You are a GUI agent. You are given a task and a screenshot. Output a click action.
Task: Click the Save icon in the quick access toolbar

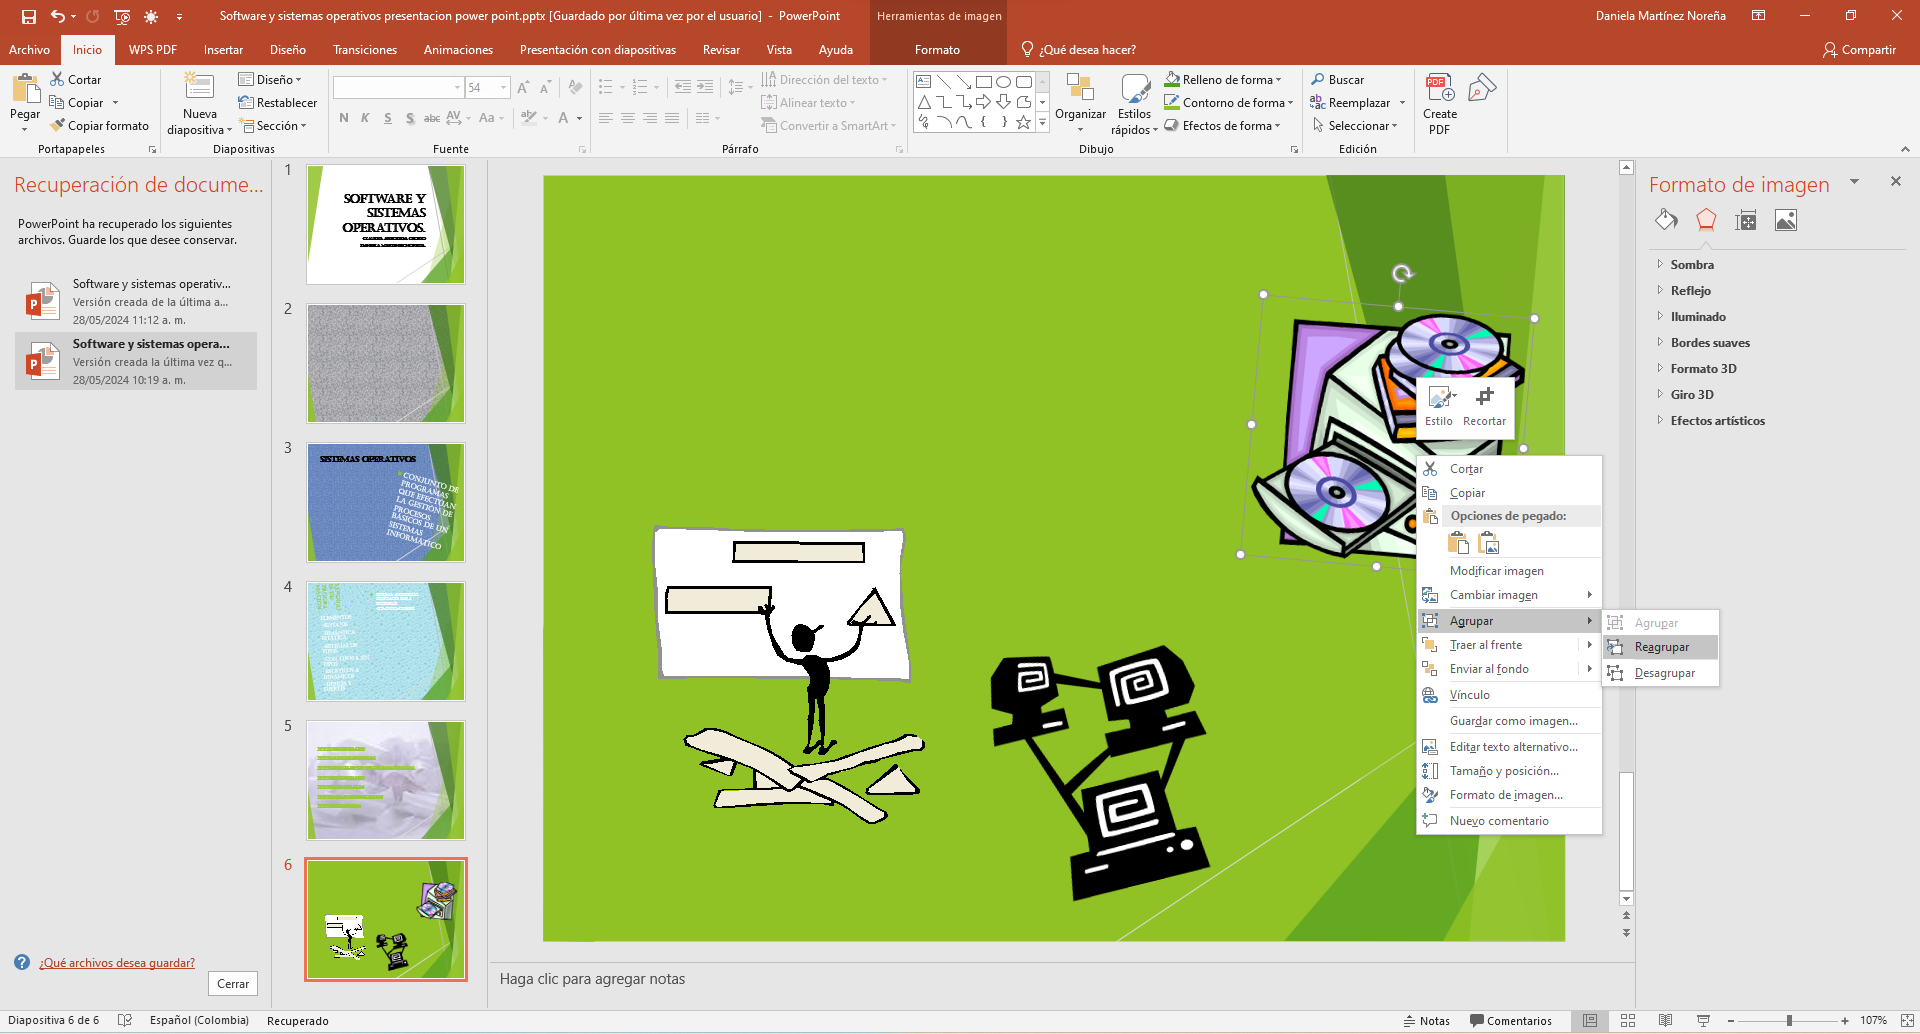point(29,16)
